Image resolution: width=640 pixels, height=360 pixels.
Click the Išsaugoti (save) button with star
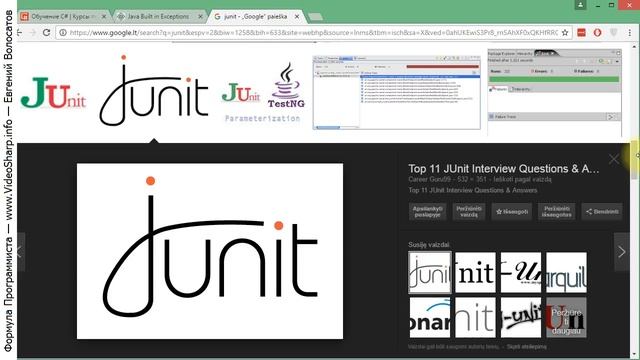(x=512, y=211)
